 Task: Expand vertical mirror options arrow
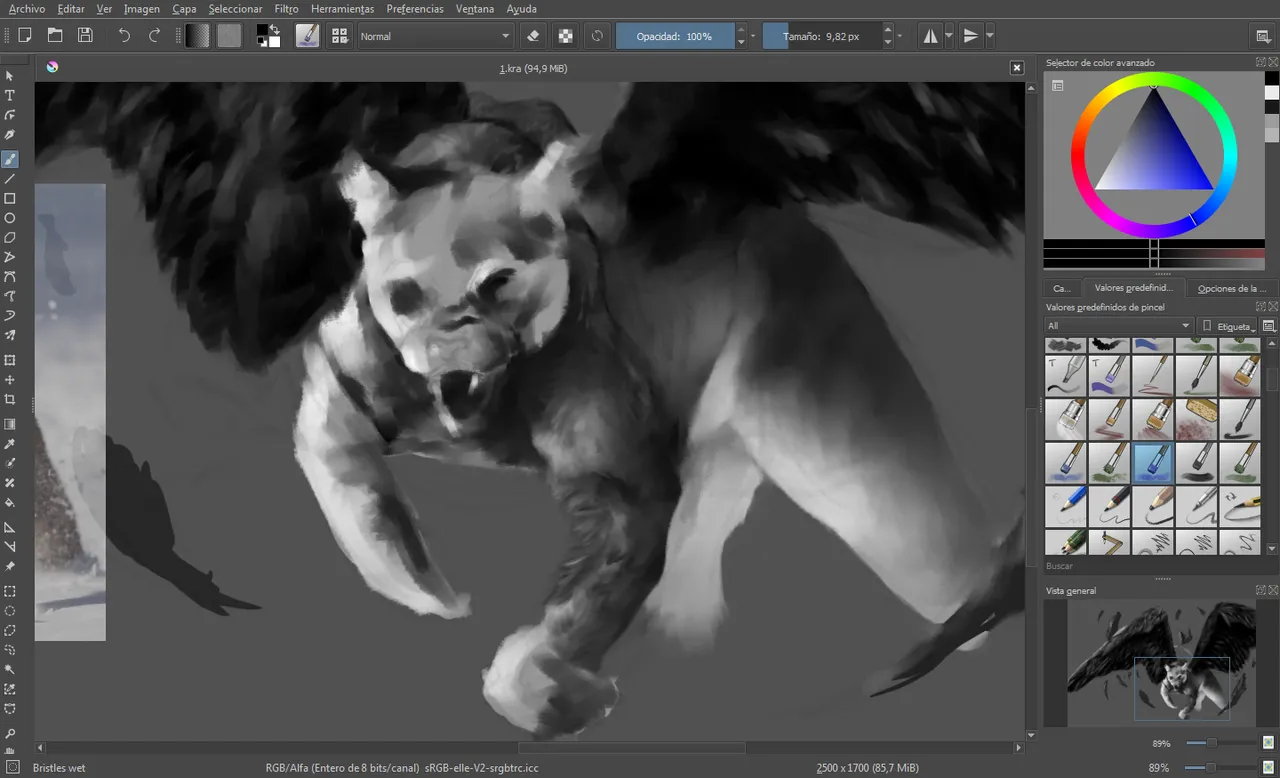pyautogui.click(x=989, y=36)
